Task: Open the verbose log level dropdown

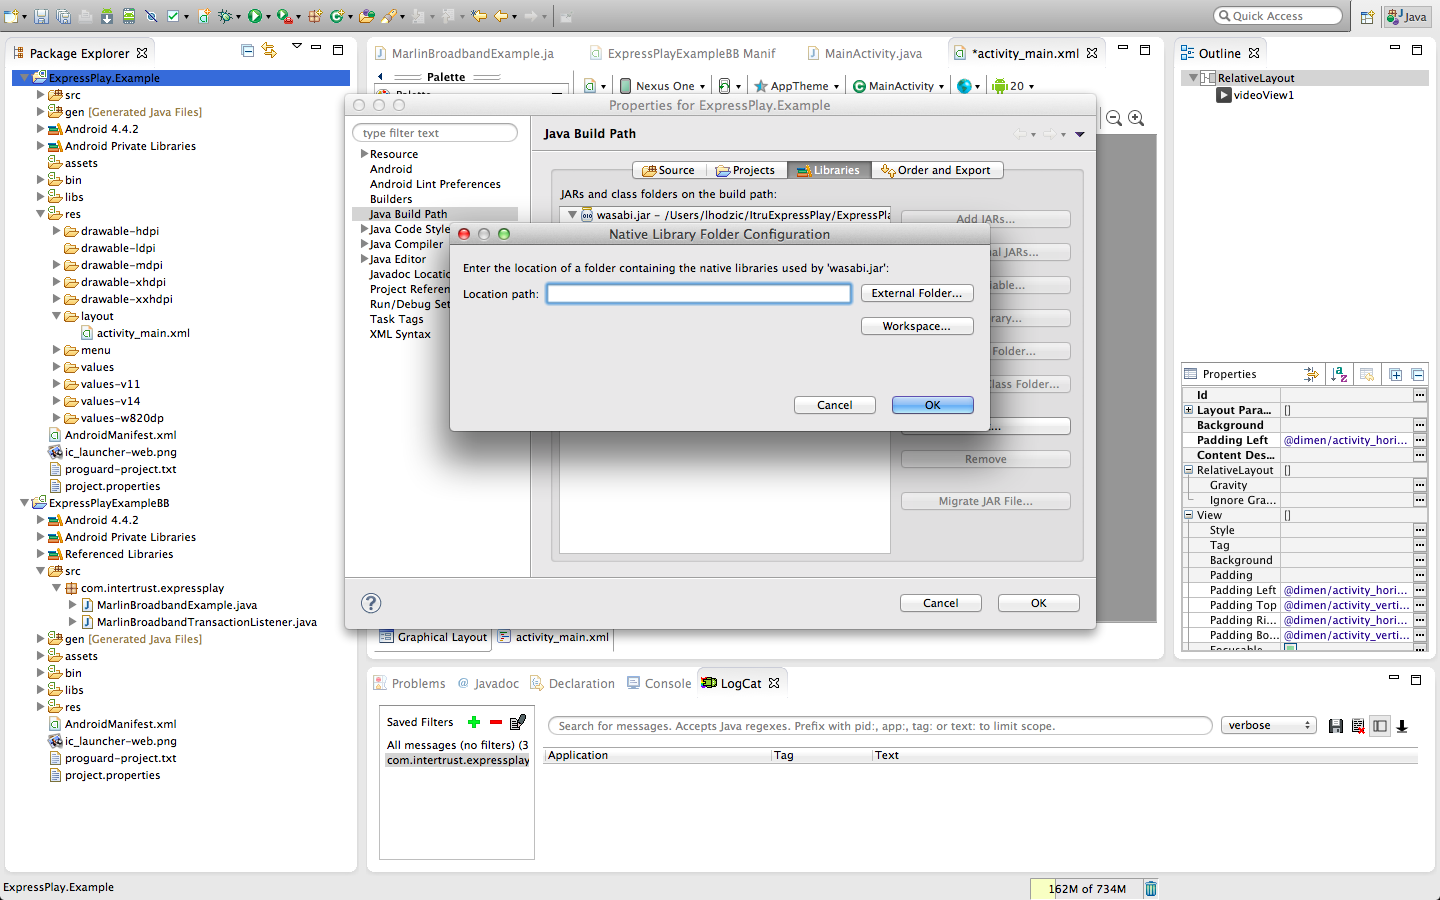Action: [1268, 726]
